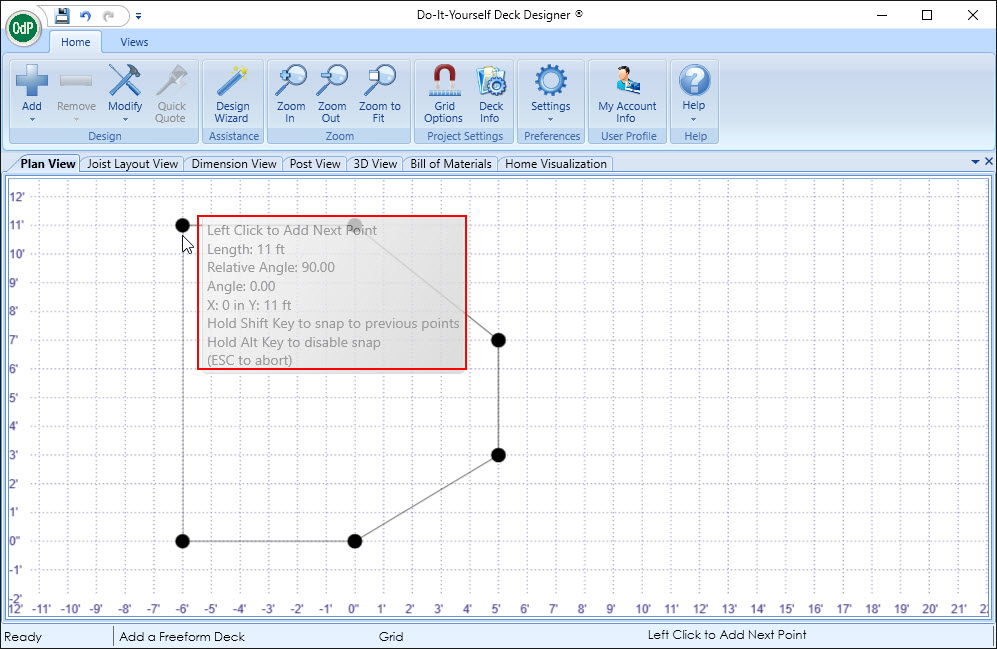Zoom In on the plan
The width and height of the screenshot is (997, 649).
(x=291, y=94)
